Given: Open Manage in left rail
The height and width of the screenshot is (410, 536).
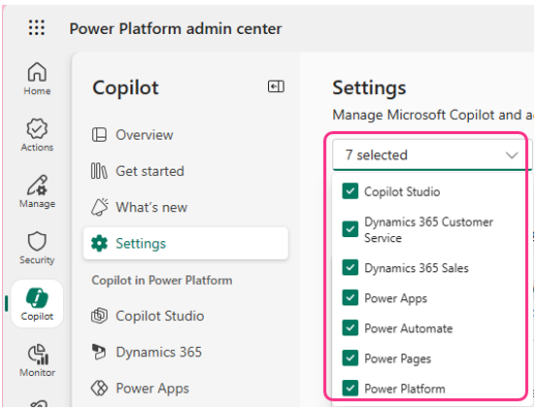Looking at the screenshot, I should [x=37, y=191].
